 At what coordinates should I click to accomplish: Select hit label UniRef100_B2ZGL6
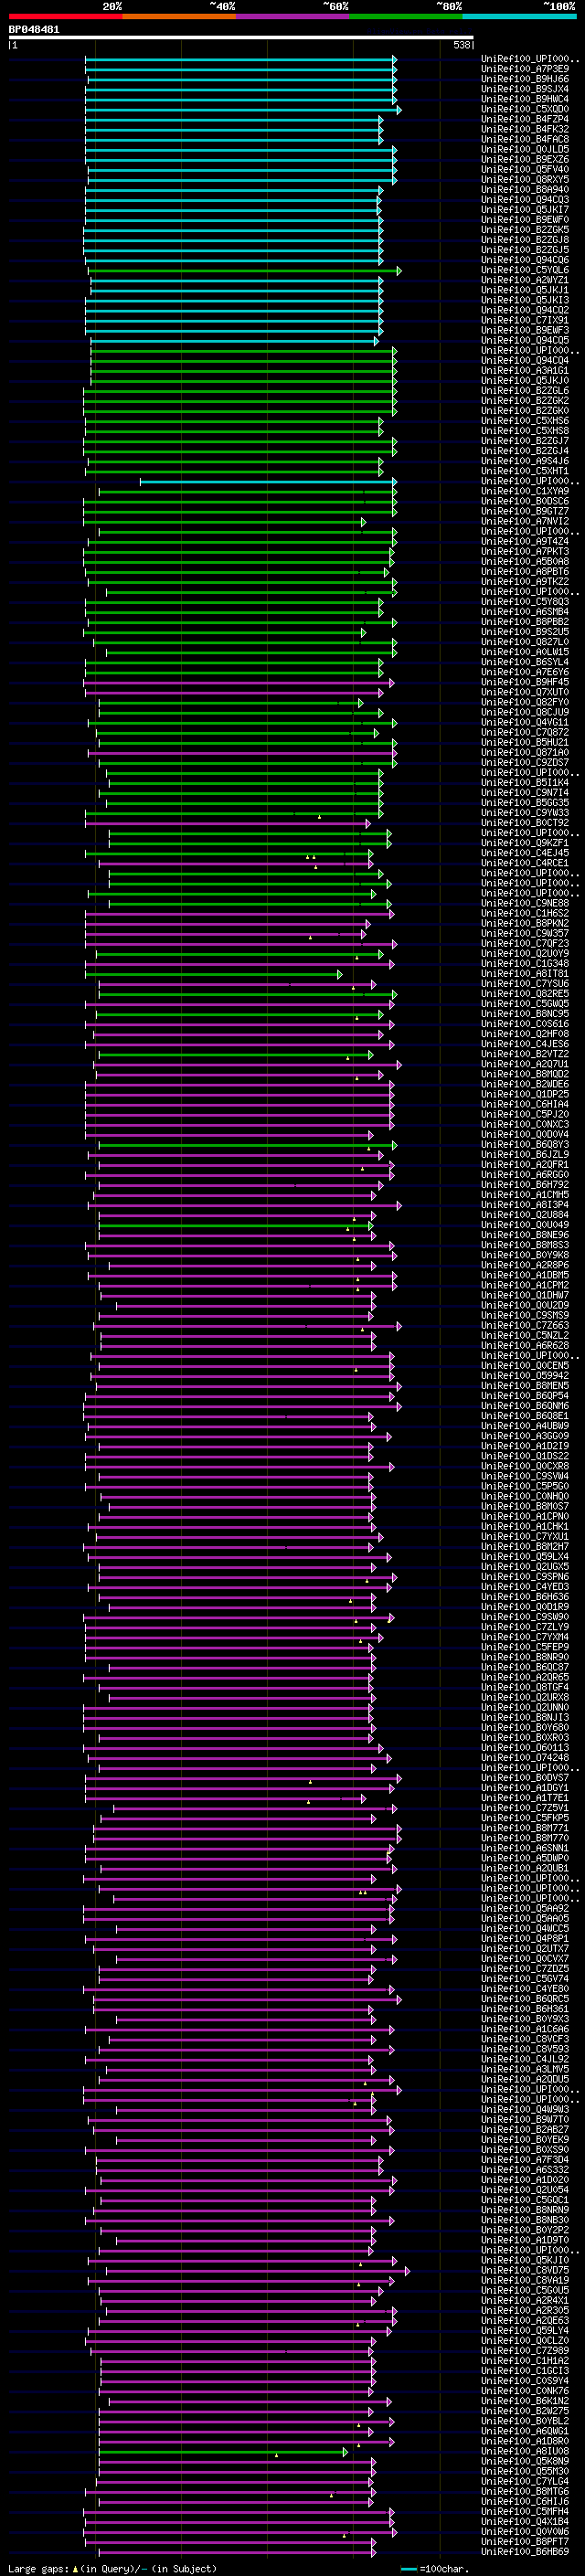click(x=525, y=391)
